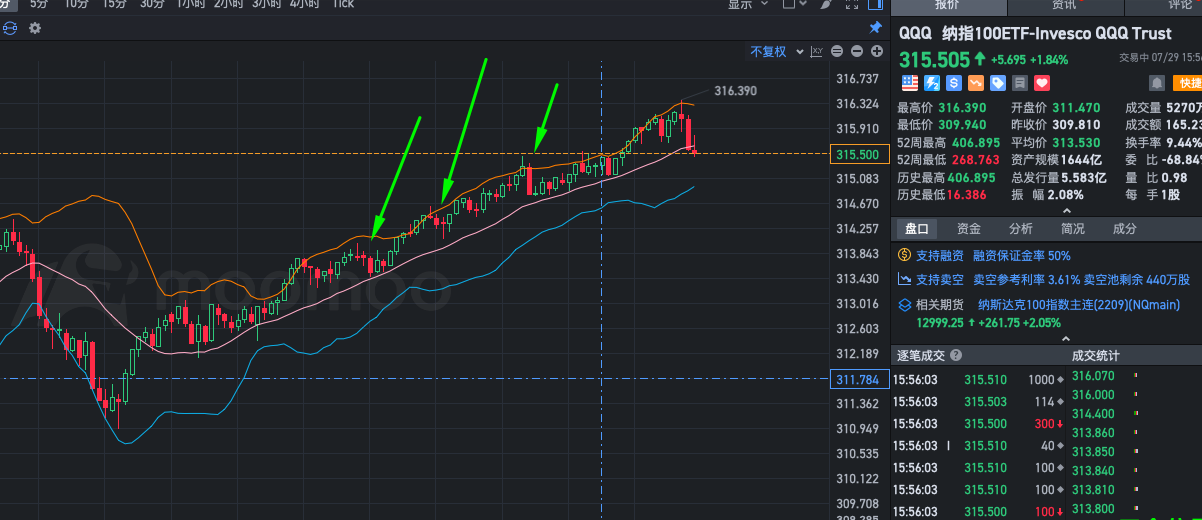The height and width of the screenshot is (520, 1202).
Task: Click the blue lightning bolt icon
Action: click(931, 83)
